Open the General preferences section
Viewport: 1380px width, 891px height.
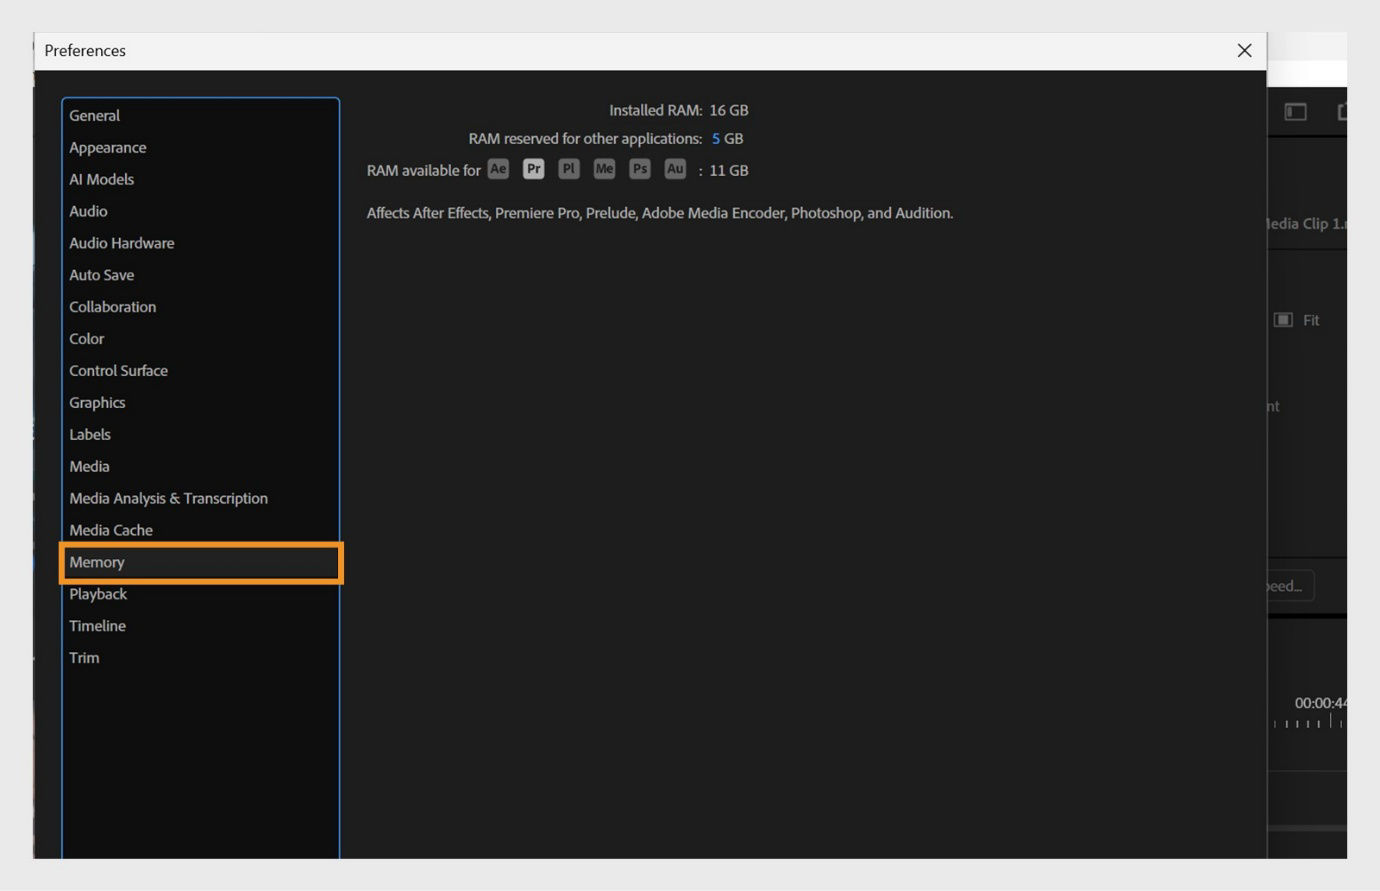[95, 115]
